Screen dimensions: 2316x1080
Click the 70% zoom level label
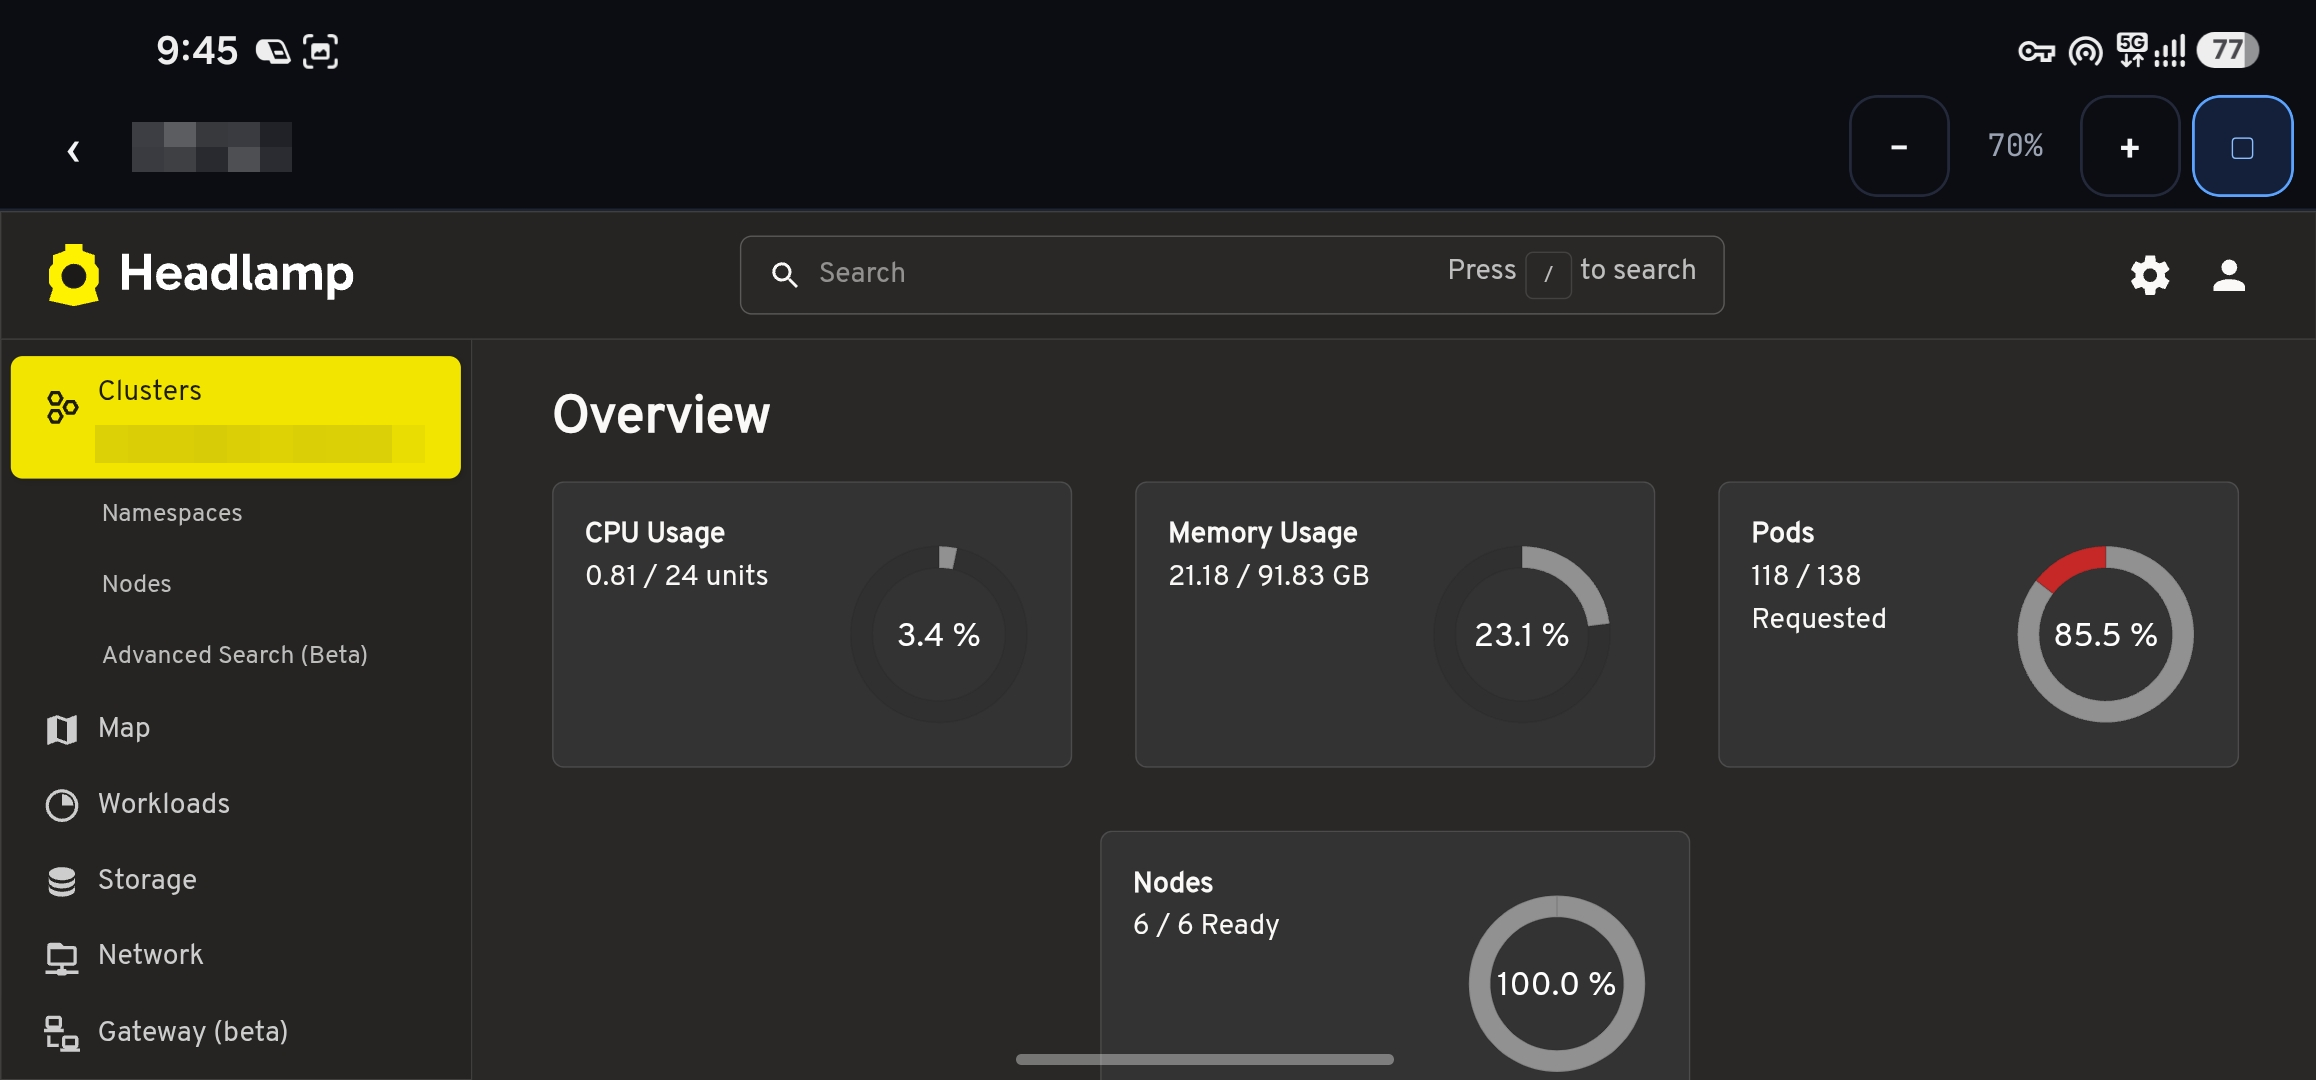point(2015,146)
